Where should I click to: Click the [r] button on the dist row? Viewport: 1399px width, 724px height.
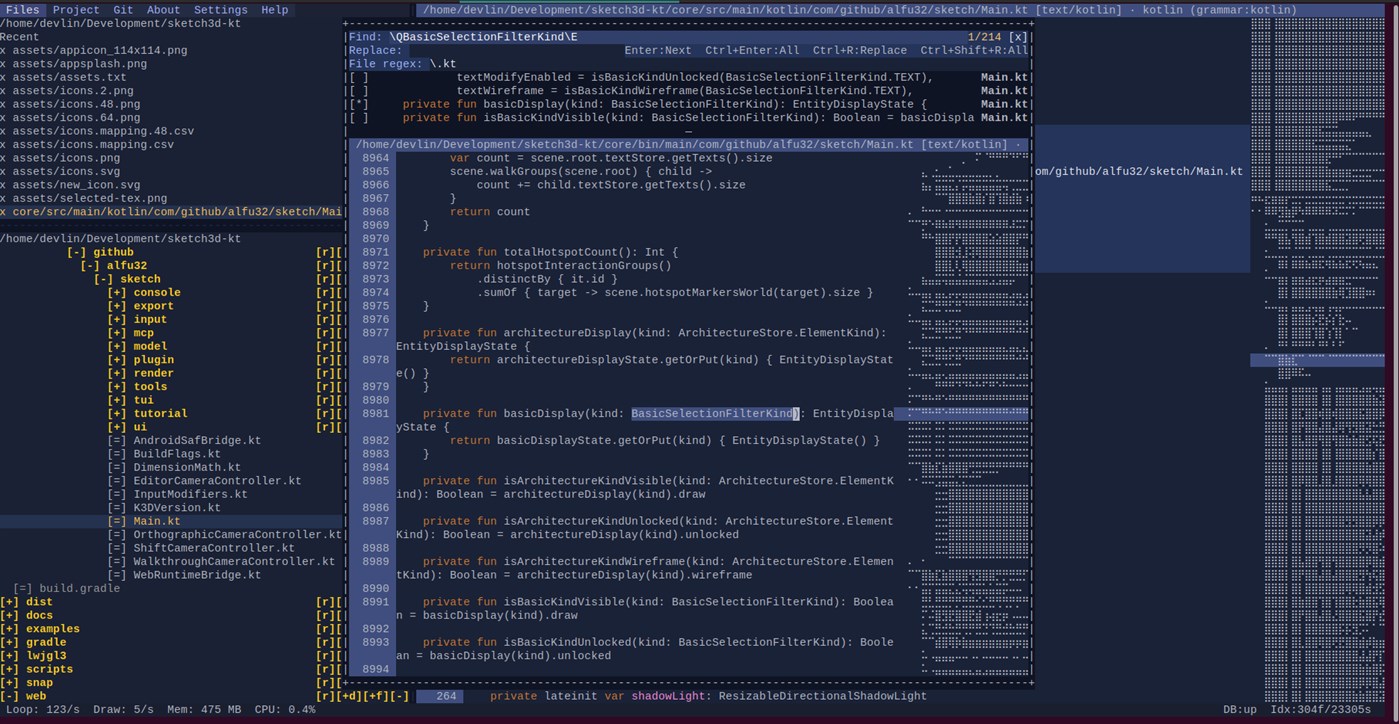[325, 602]
